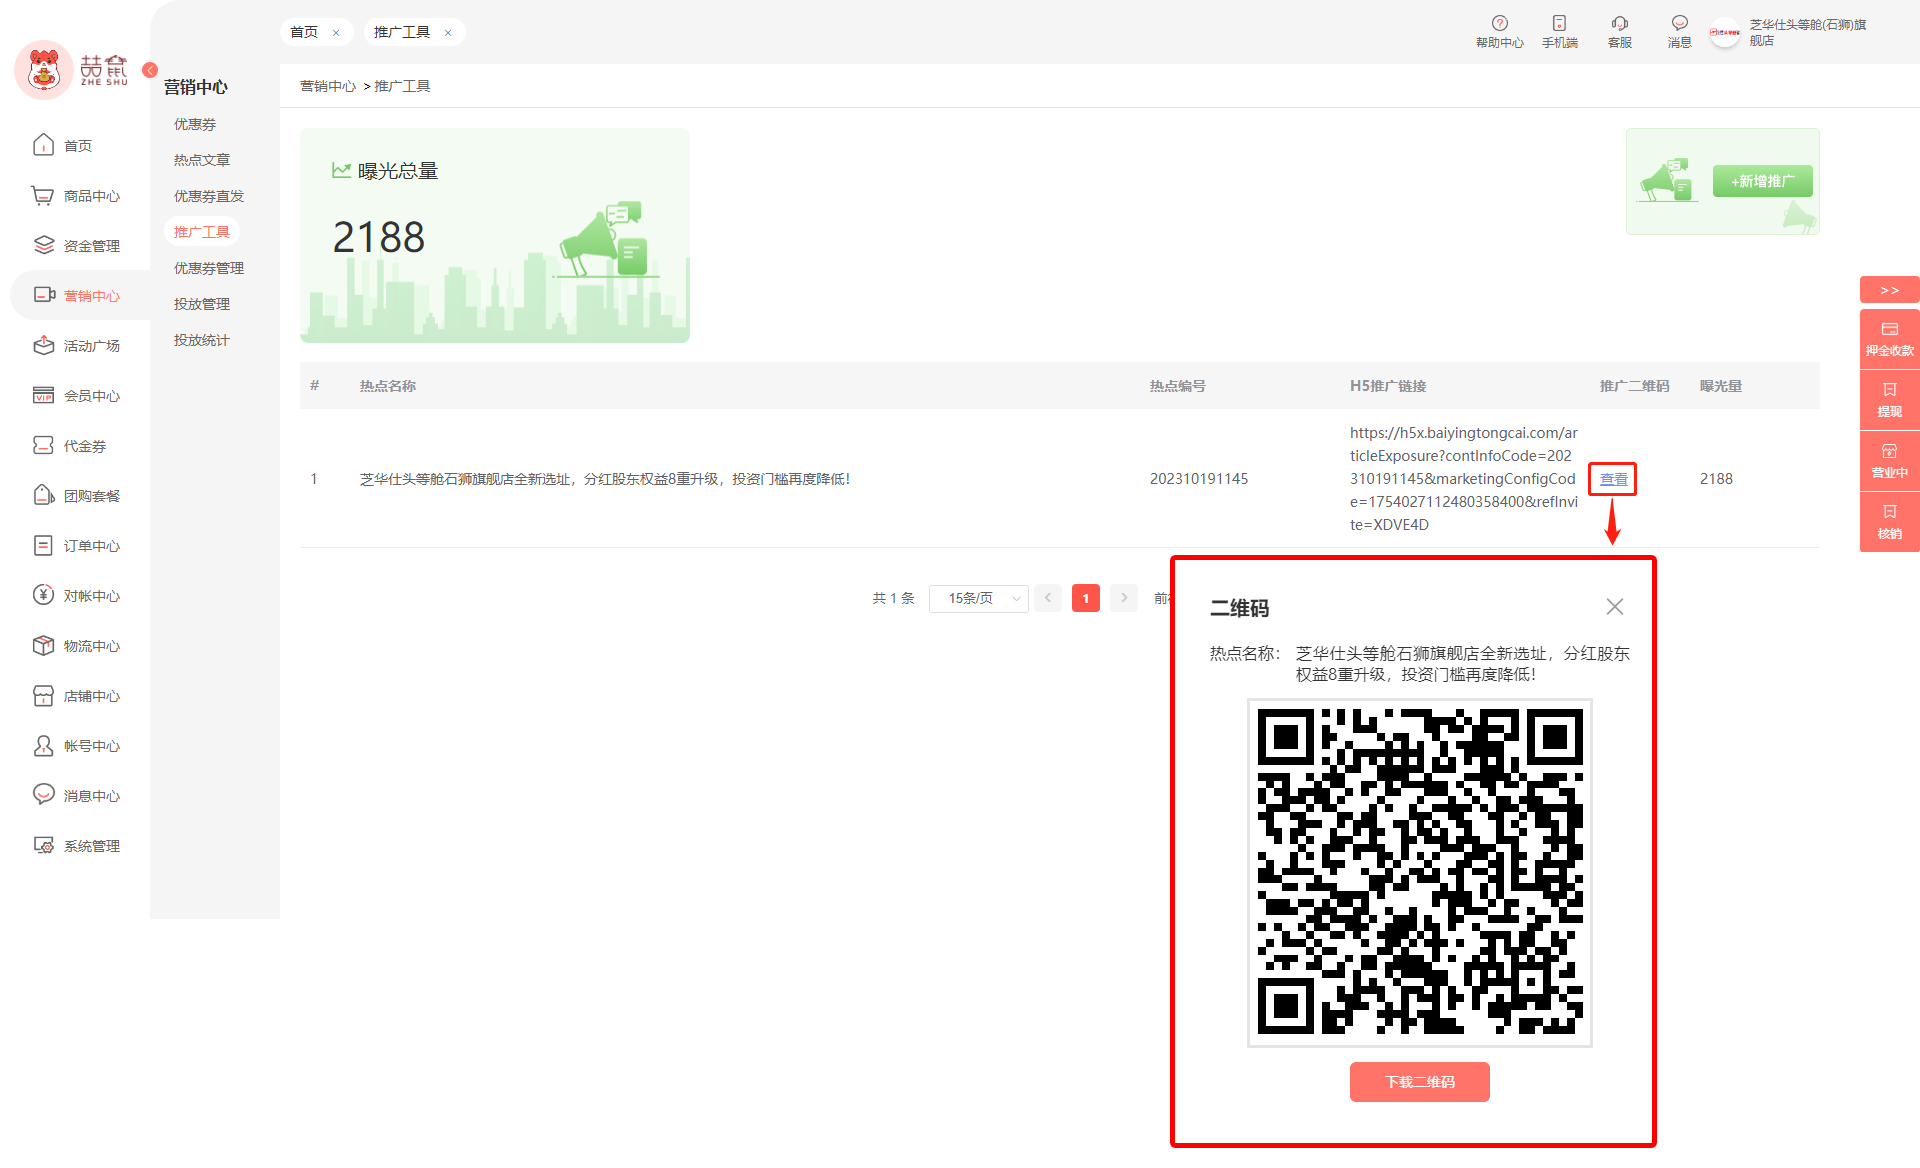1920x1168 pixels.
Task: Open 帐号中心 user icon
Action: pyautogui.click(x=43, y=745)
